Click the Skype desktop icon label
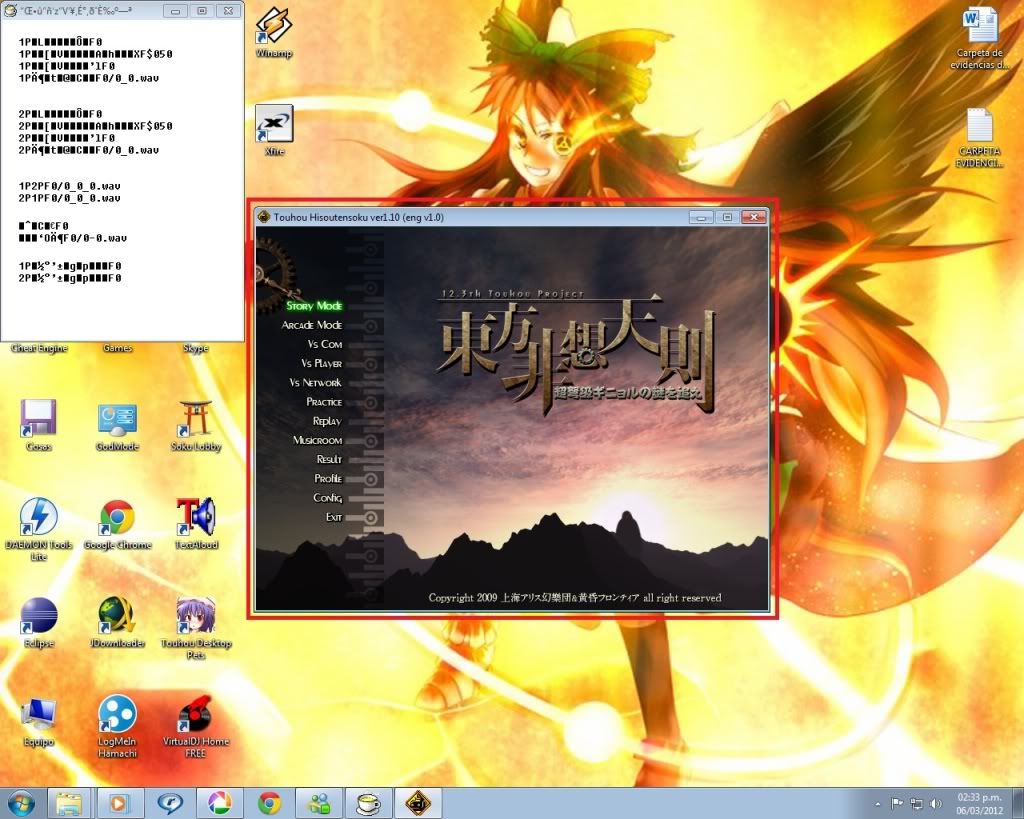 [x=196, y=348]
